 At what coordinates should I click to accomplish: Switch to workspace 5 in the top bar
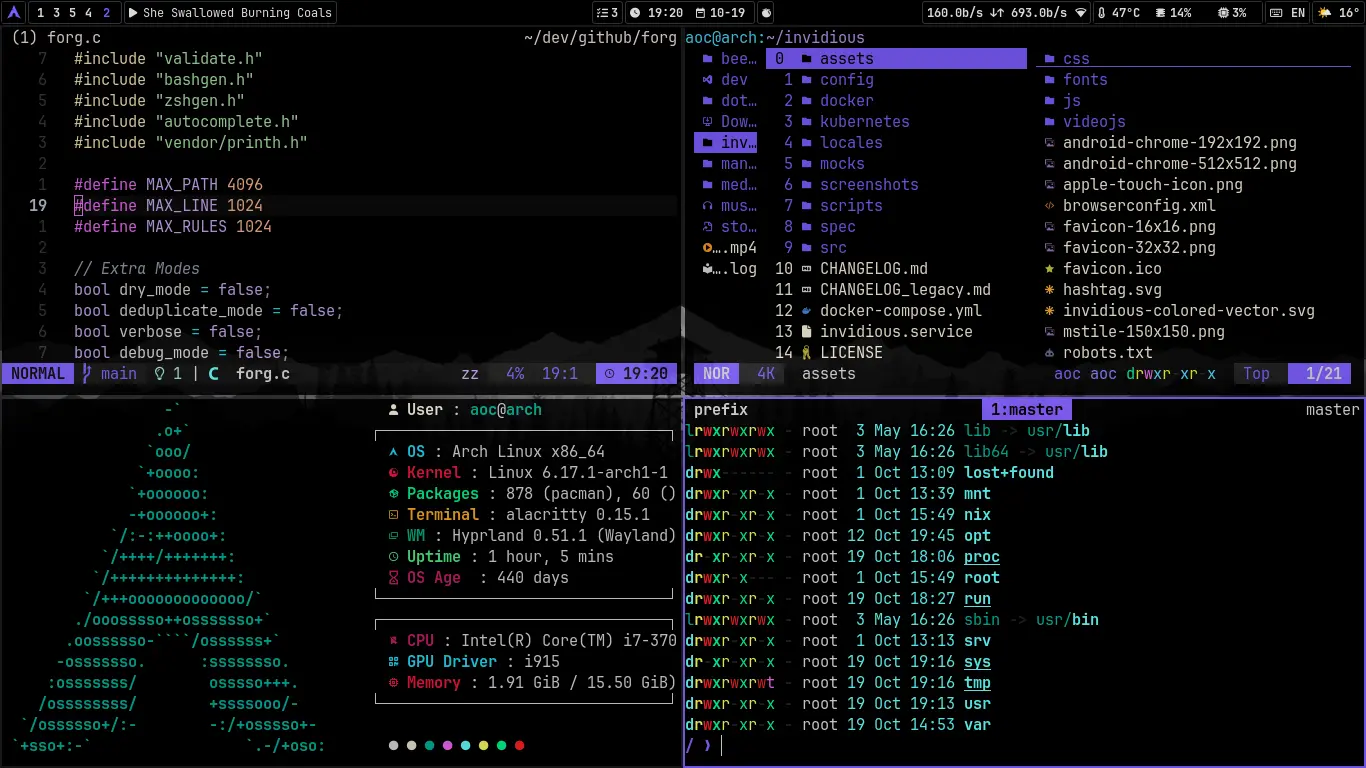(x=73, y=13)
